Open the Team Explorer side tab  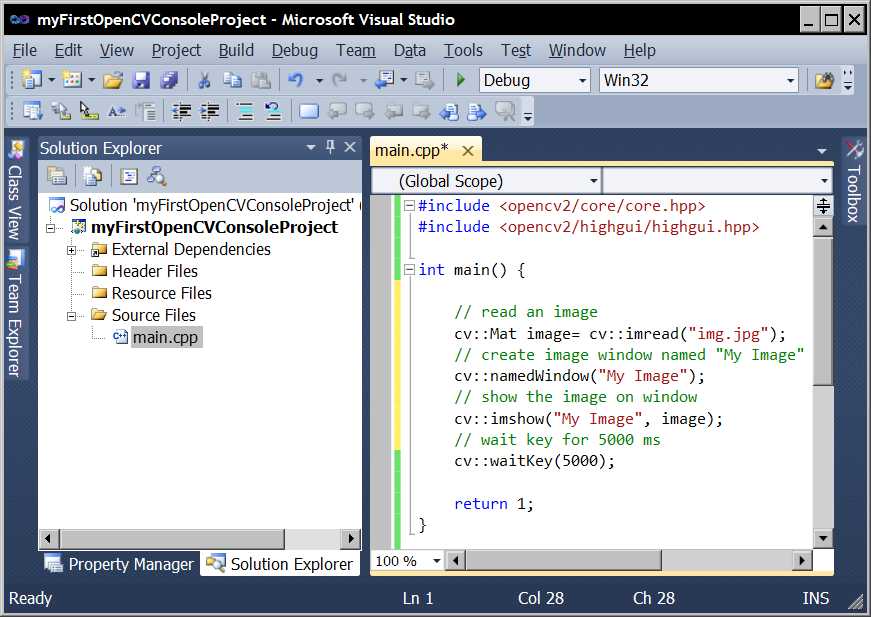tap(16, 314)
